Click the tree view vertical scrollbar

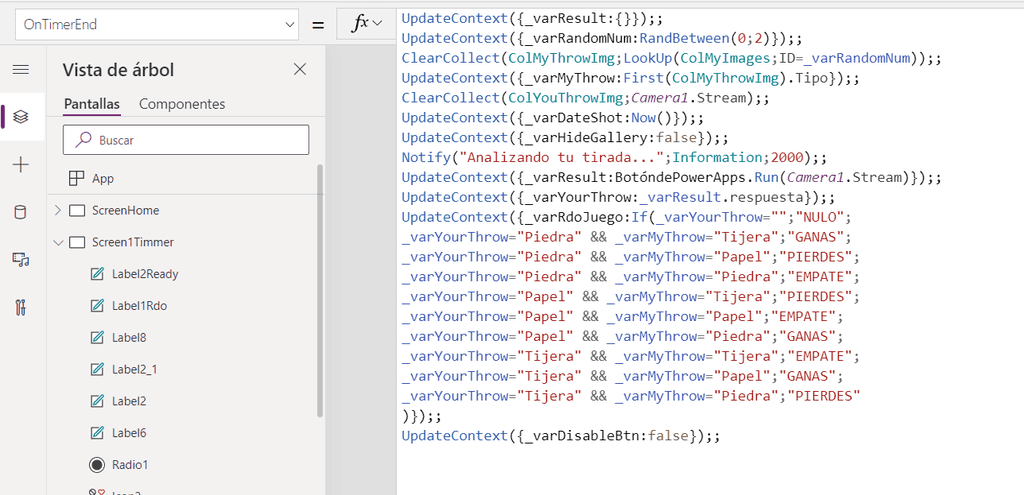(x=320, y=291)
